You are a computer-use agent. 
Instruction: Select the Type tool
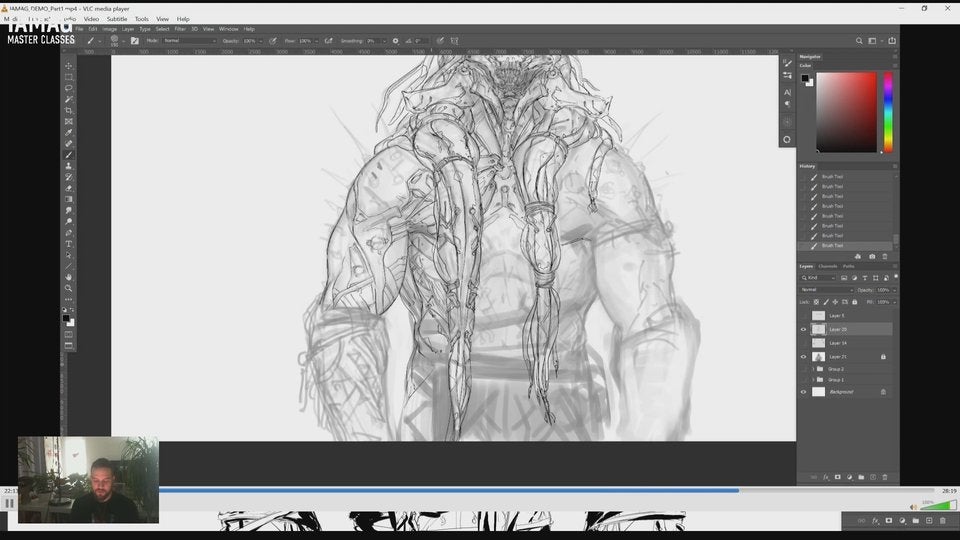pyautogui.click(x=69, y=244)
